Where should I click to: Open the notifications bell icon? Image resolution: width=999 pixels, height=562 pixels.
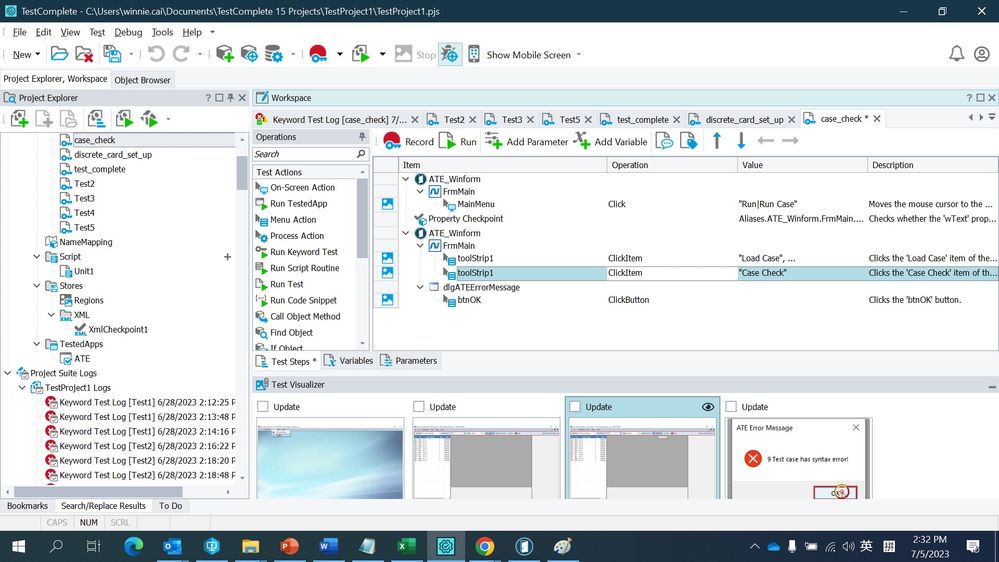tap(956, 54)
